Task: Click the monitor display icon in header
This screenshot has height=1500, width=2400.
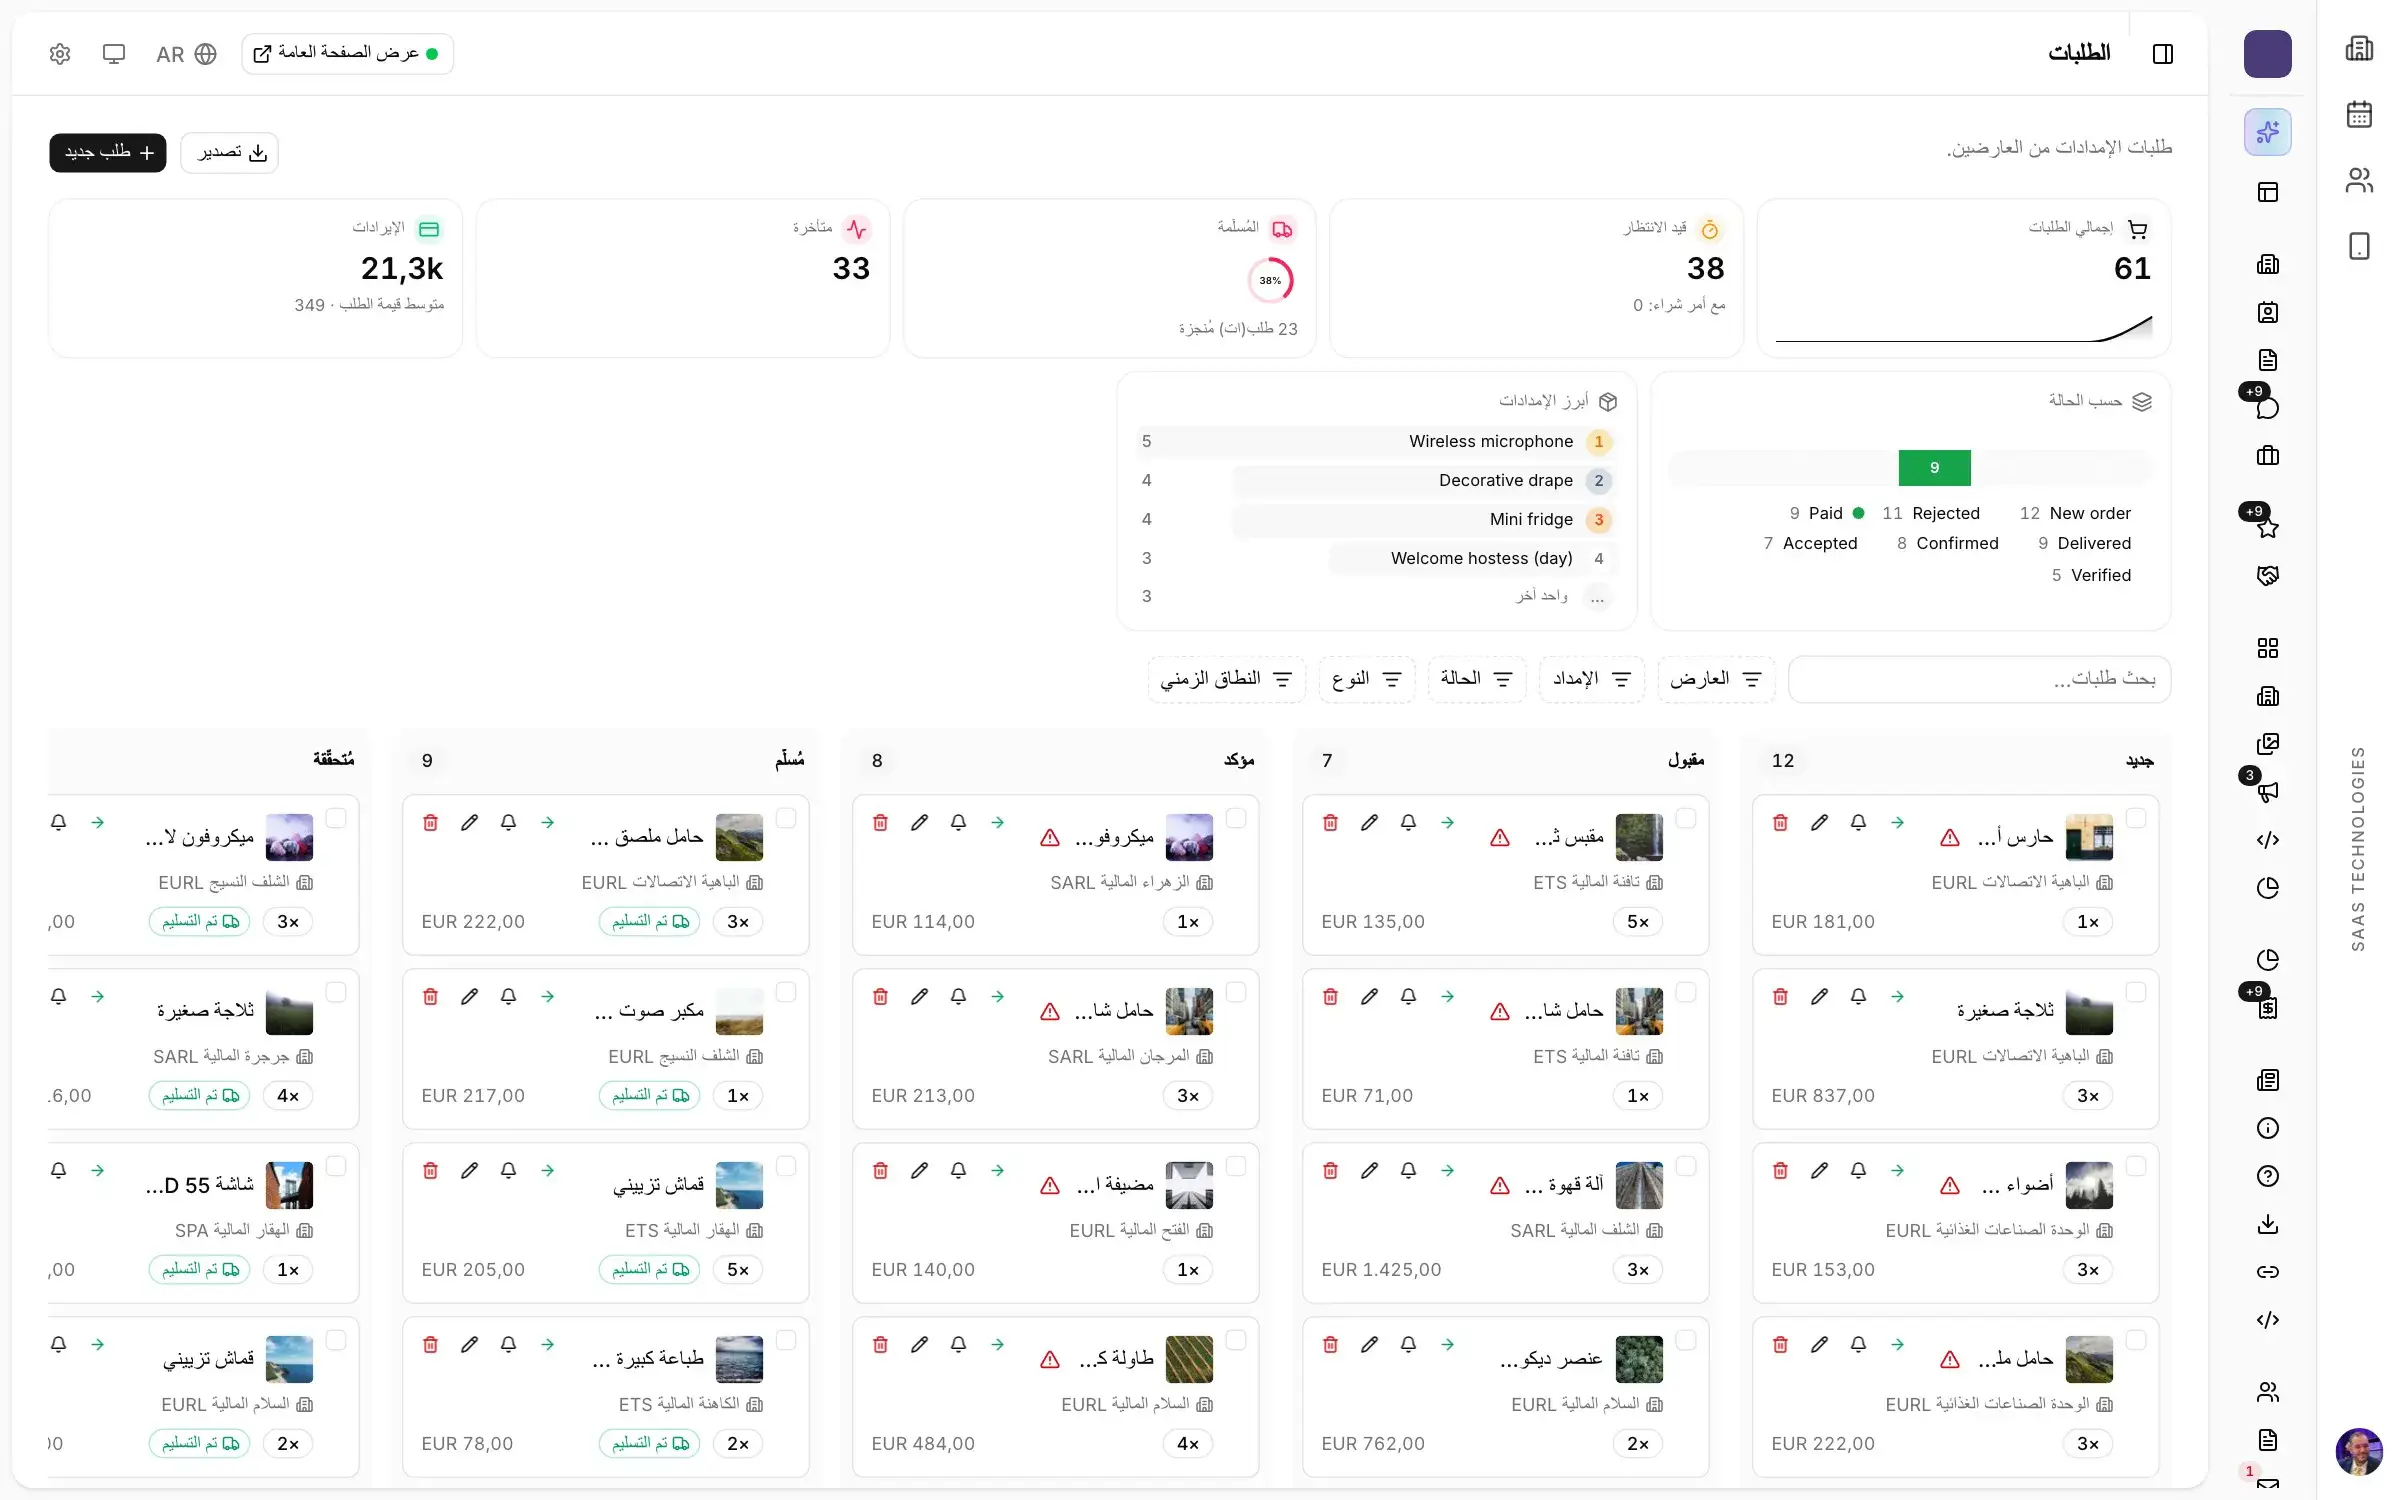Action: click(x=114, y=54)
